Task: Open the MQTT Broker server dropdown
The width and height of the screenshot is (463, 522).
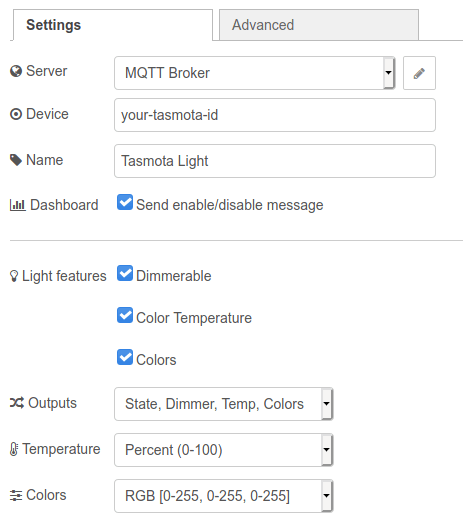Action: point(255,73)
